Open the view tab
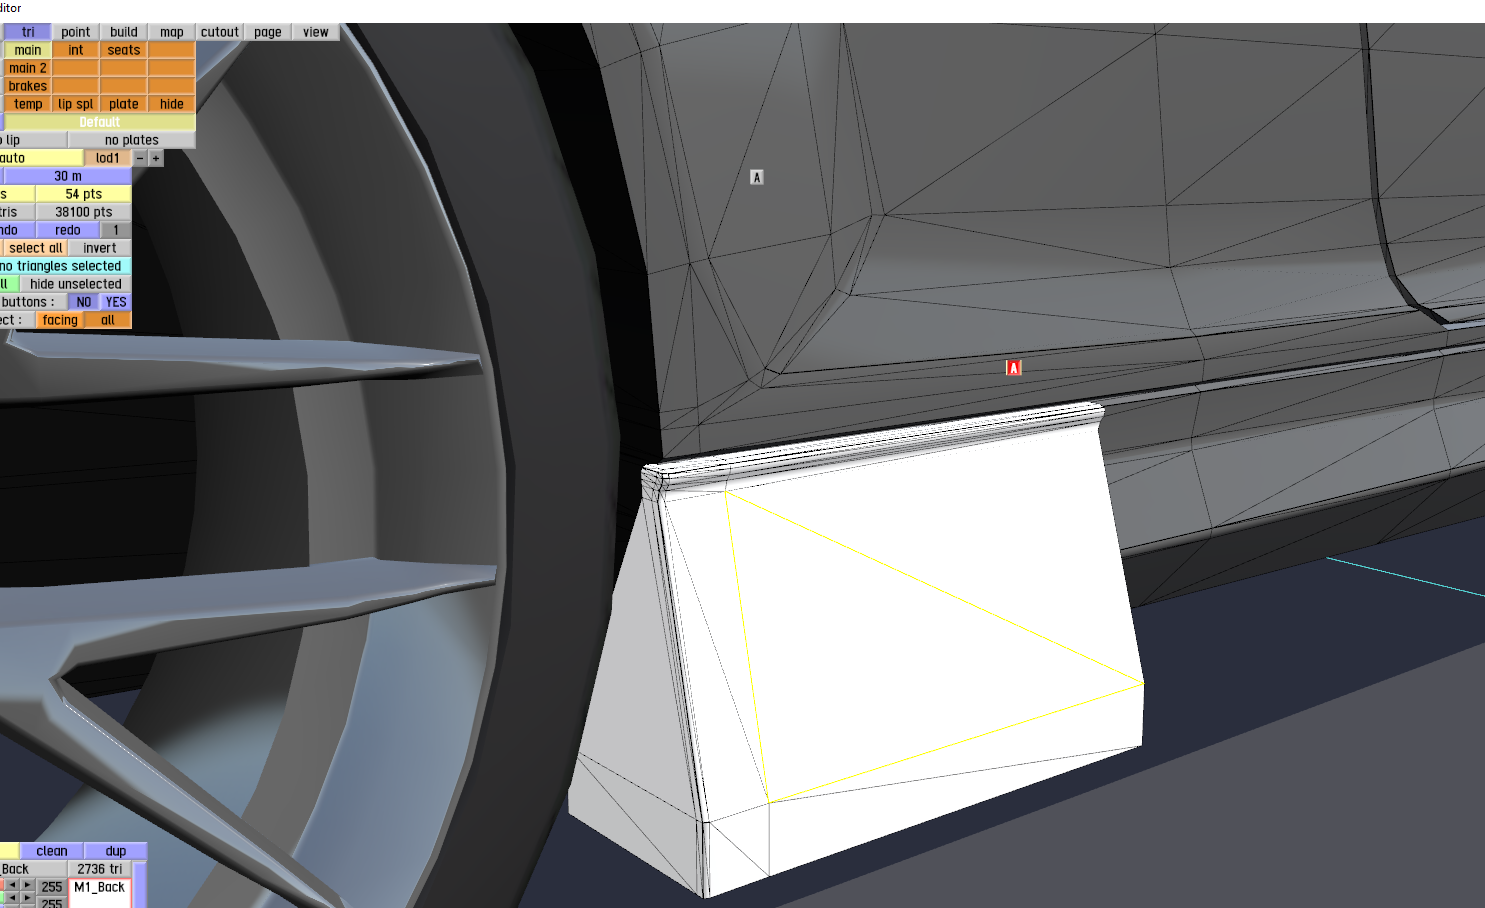The height and width of the screenshot is (908, 1485). 316,32
